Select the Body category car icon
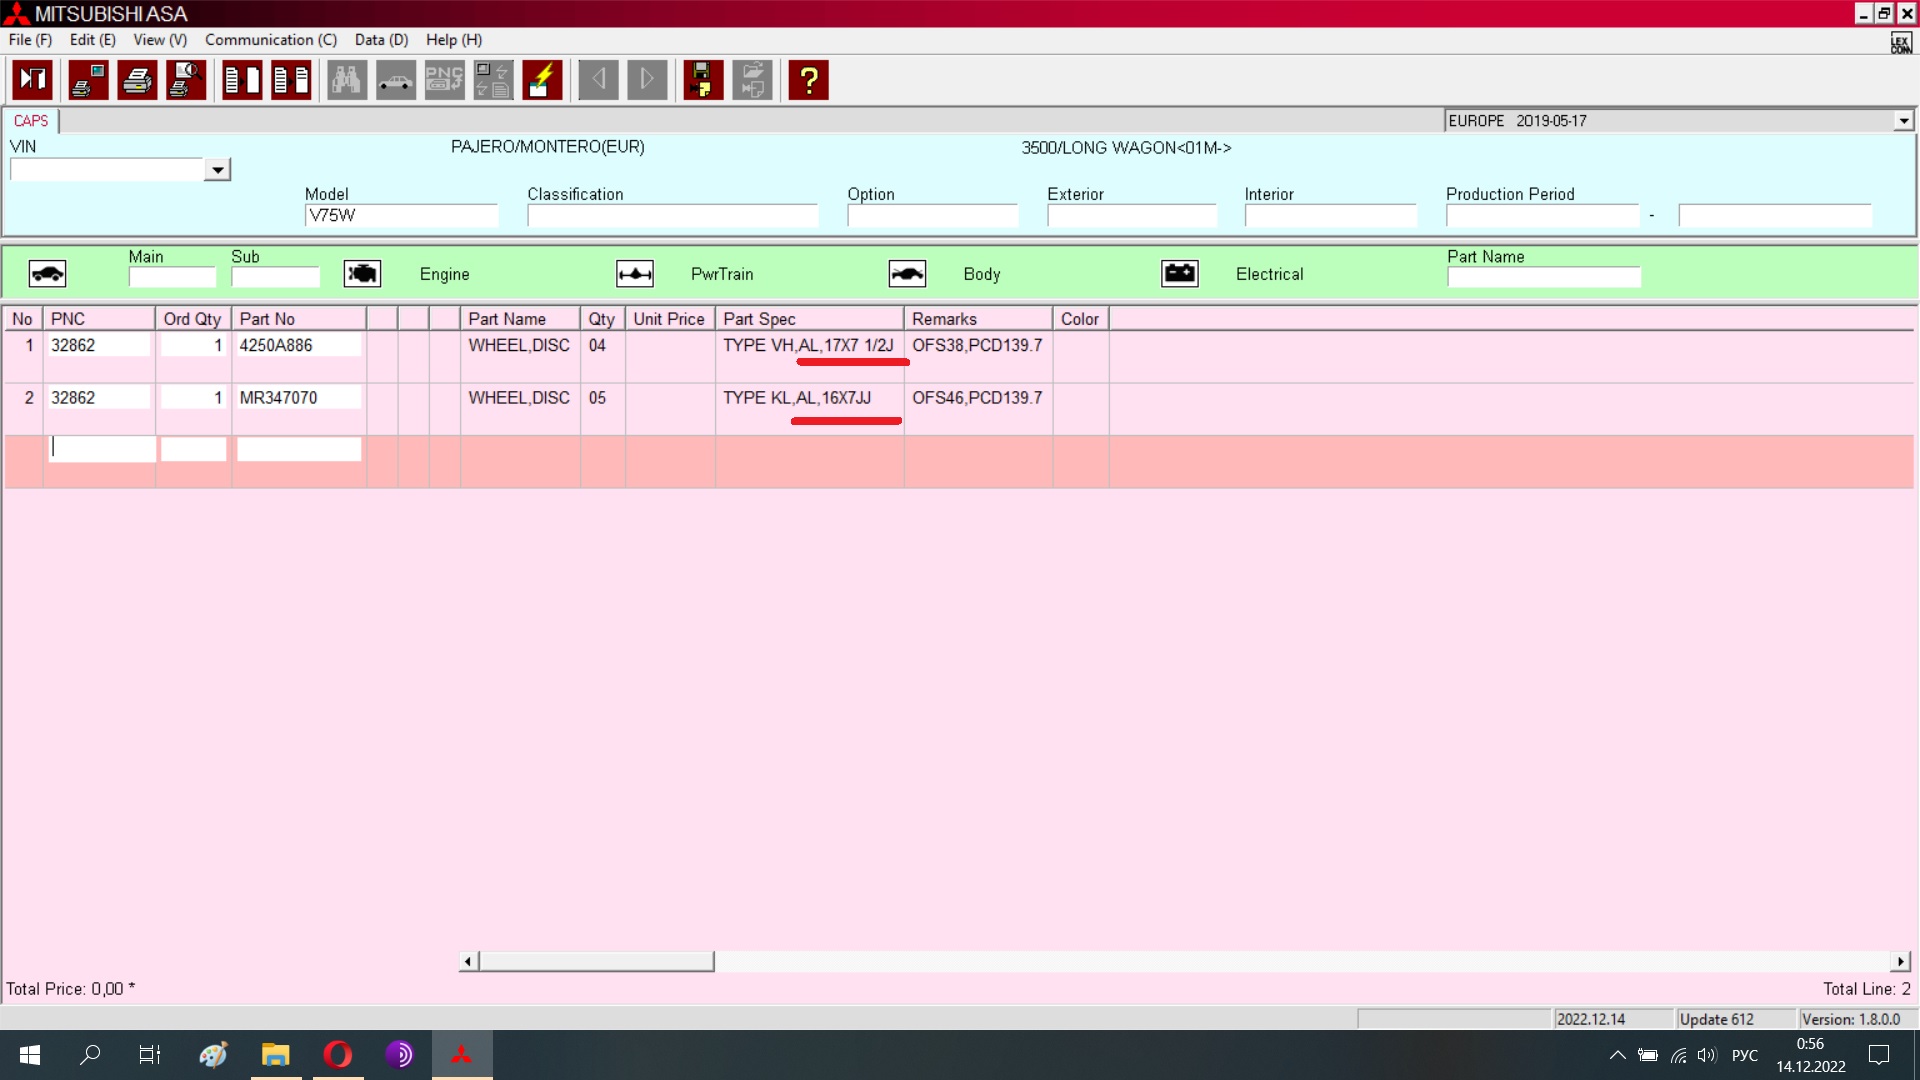 click(907, 274)
